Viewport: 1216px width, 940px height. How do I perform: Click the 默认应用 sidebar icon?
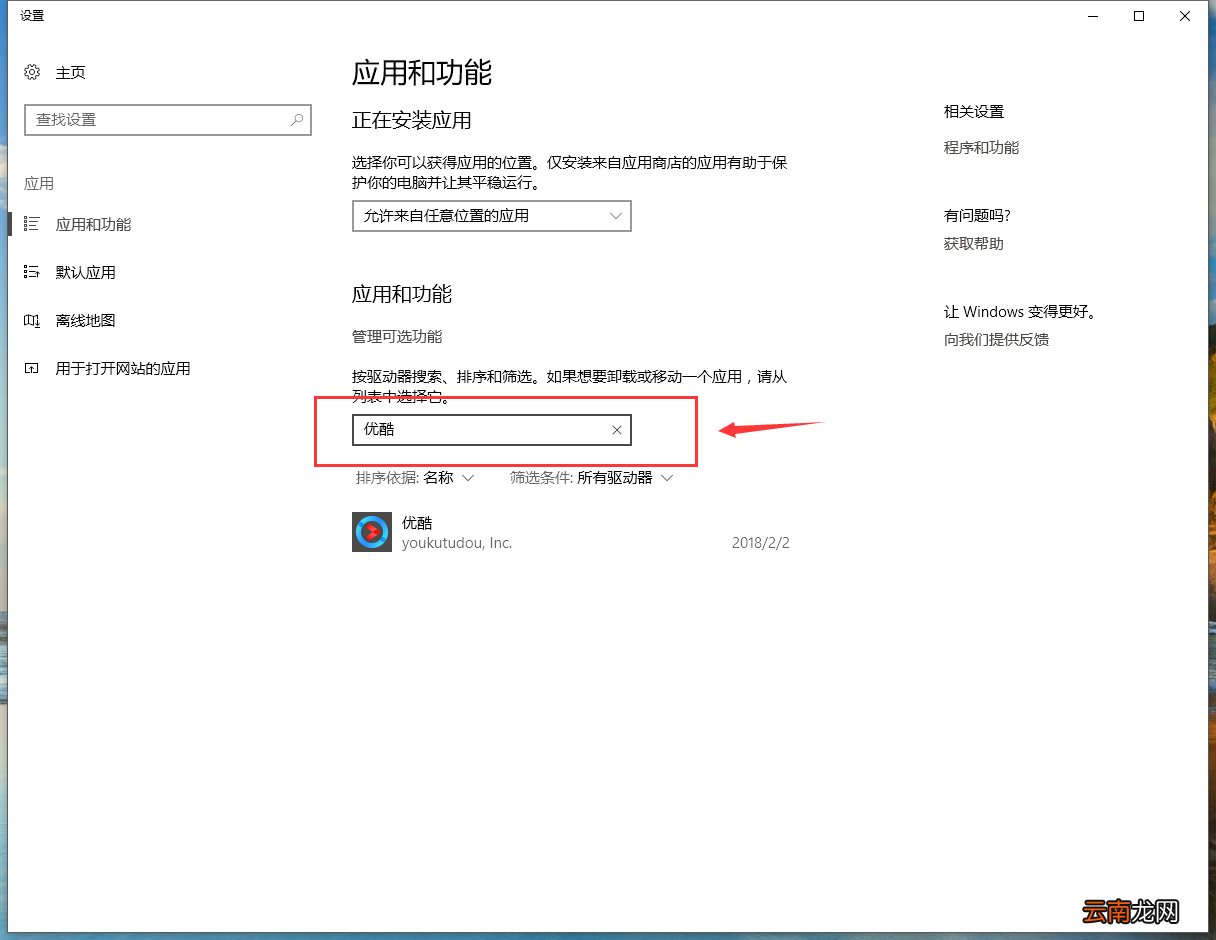[32, 272]
